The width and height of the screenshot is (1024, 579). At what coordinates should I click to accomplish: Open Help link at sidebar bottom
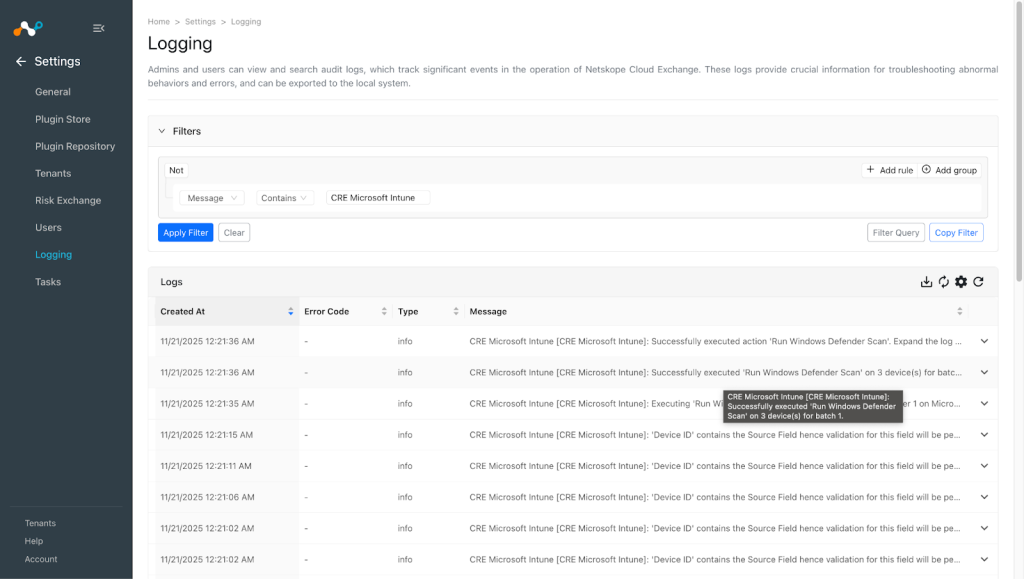click(34, 541)
